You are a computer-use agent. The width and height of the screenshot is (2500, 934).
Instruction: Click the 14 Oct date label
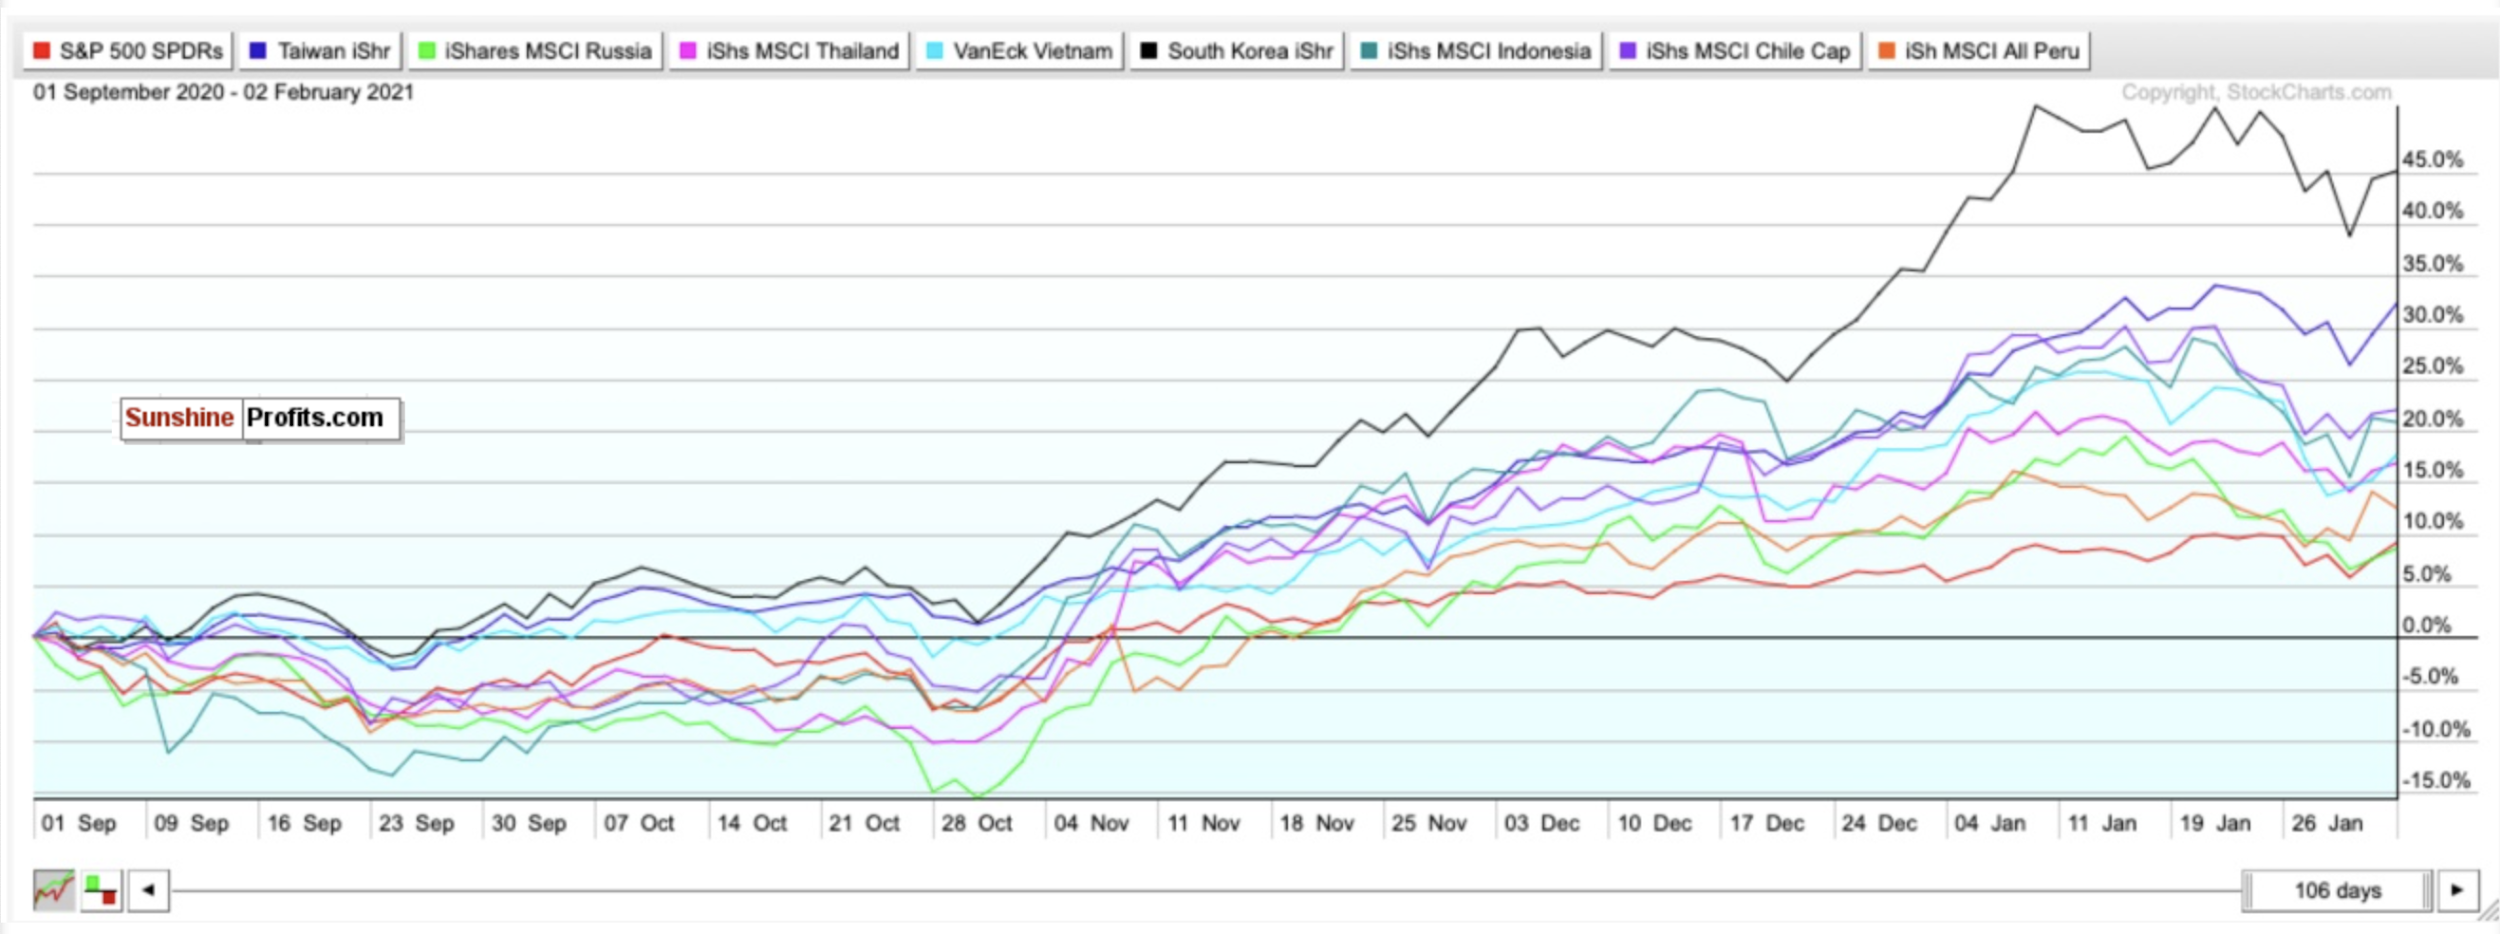point(752,823)
